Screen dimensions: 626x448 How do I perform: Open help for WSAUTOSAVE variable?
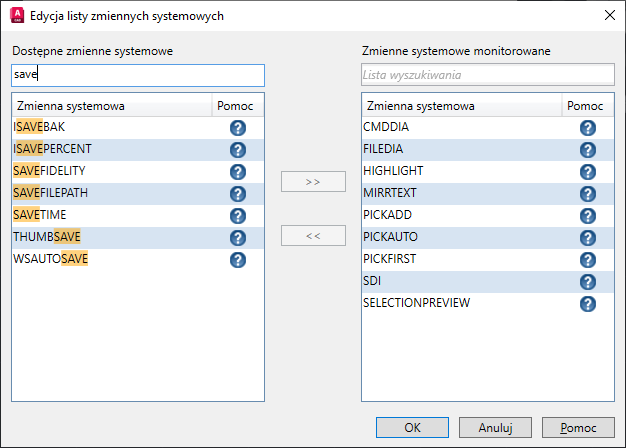(238, 260)
